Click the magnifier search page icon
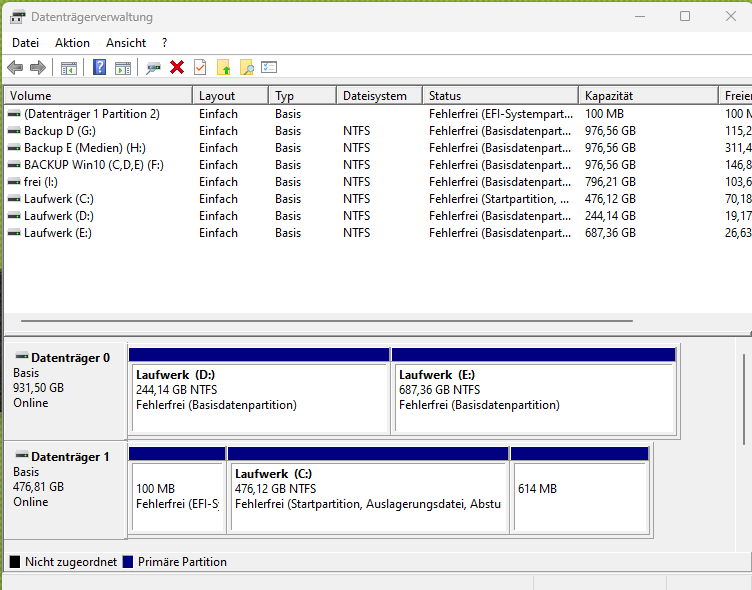Screen dimensions: 752x590 (x=246, y=67)
